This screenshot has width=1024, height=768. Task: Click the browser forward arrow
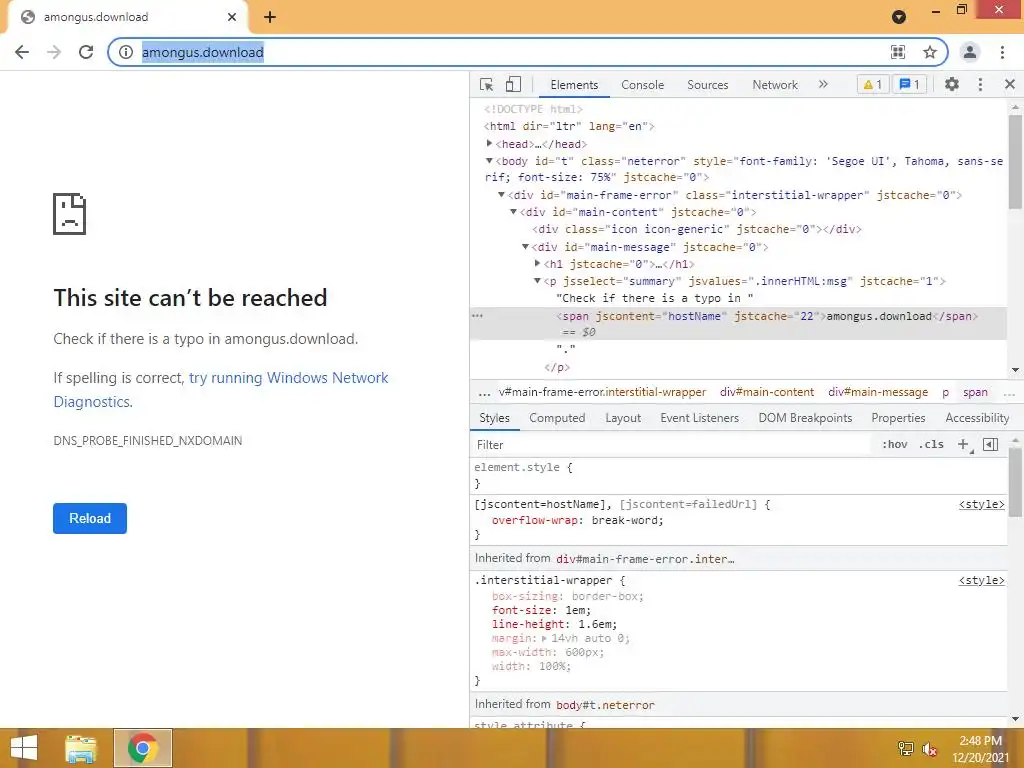tap(54, 52)
